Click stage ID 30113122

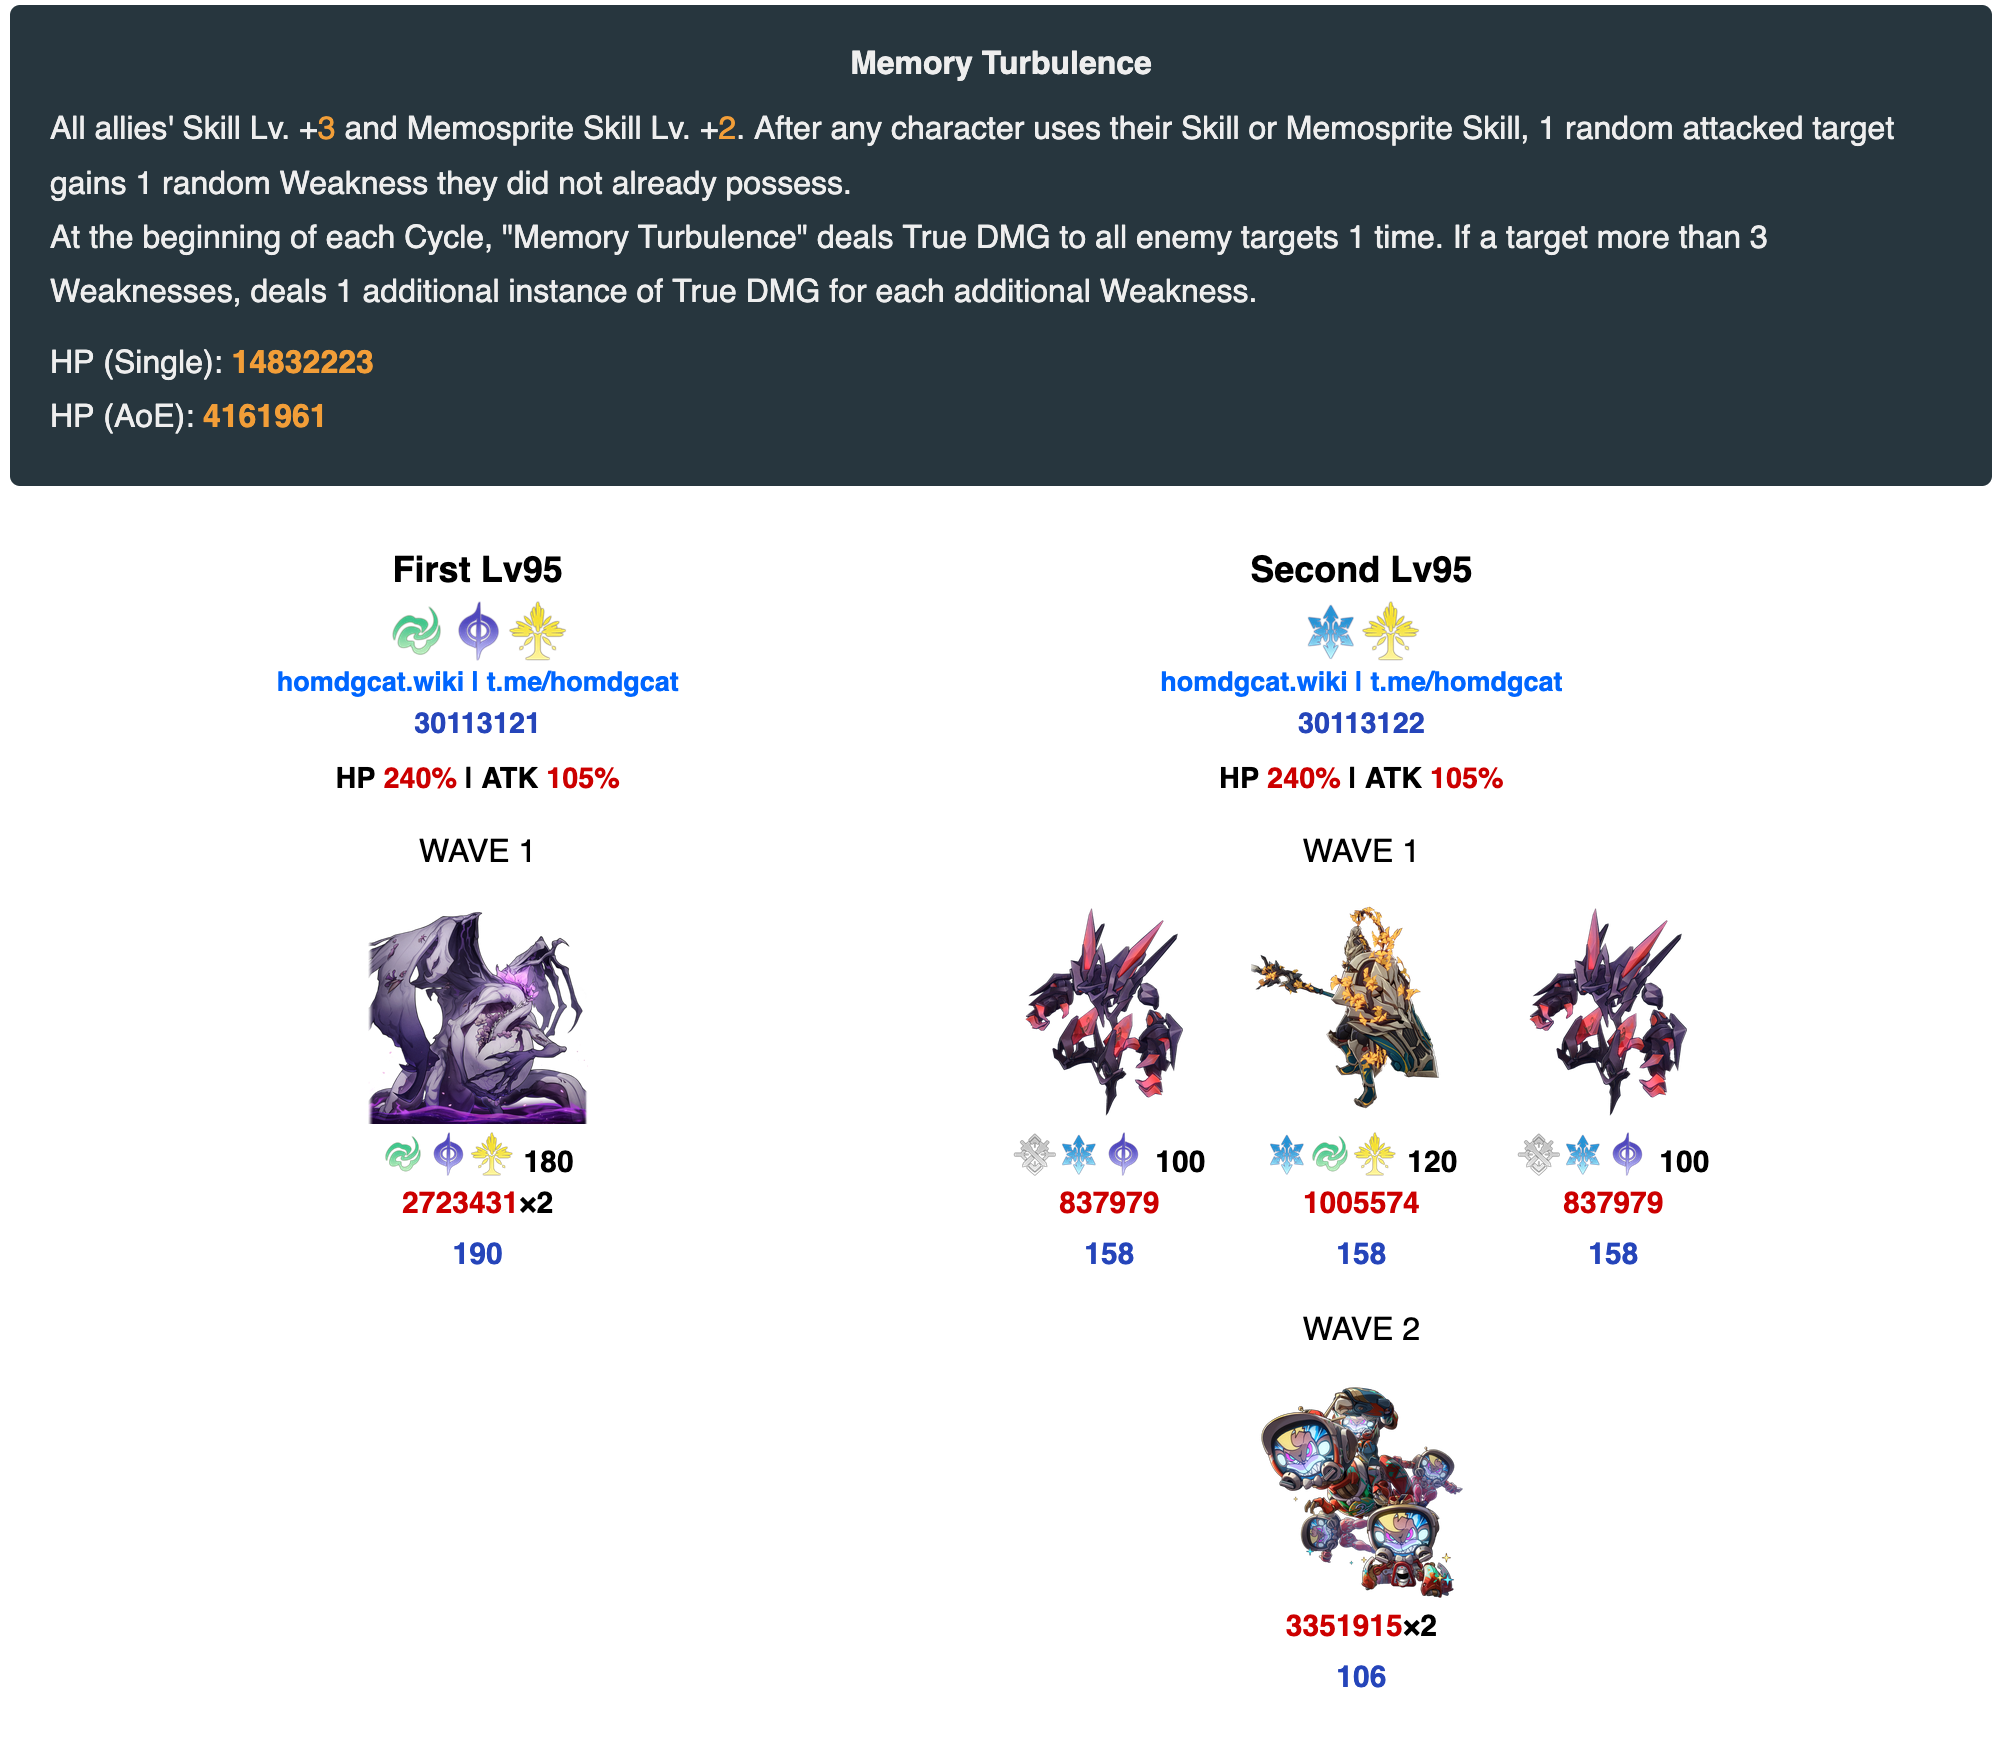[x=1361, y=723]
